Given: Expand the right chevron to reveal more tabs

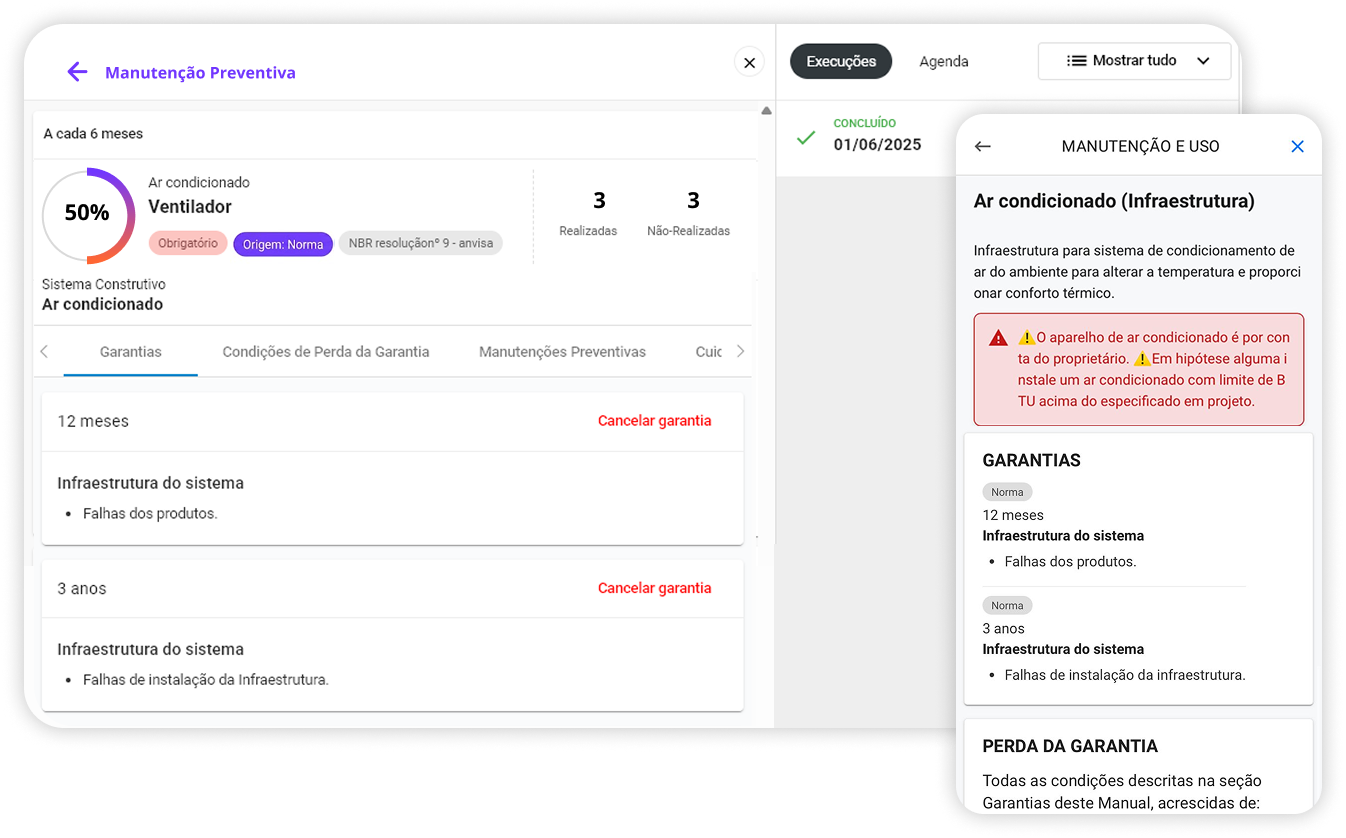Looking at the screenshot, I should 739,351.
